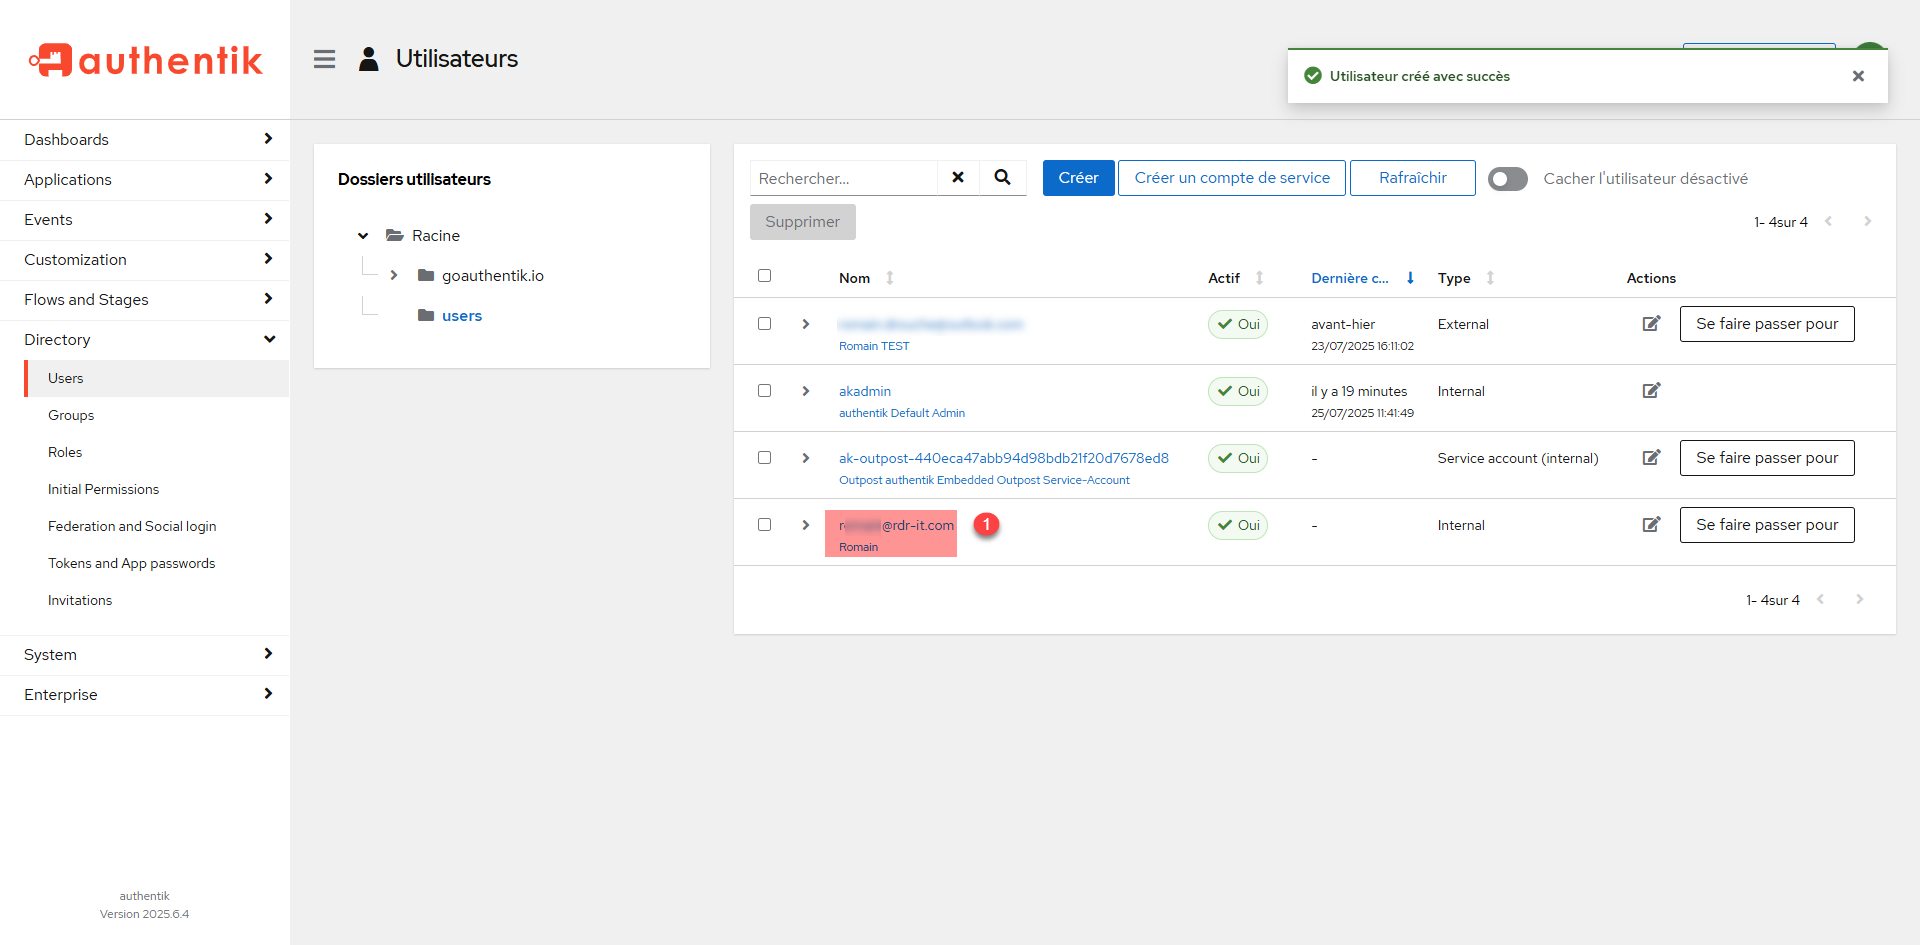Open the Groups page in sidebar

(x=71, y=415)
